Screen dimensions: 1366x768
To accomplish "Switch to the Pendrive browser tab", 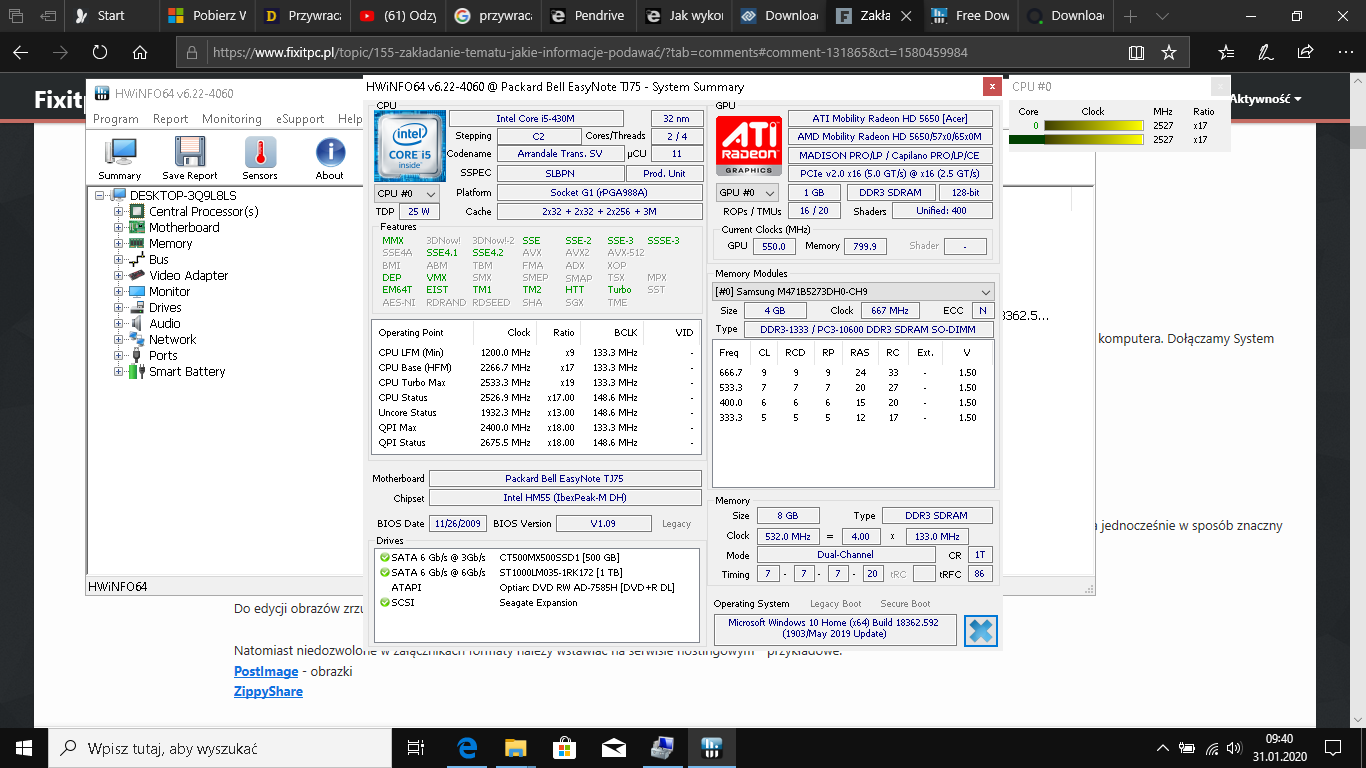I will point(588,16).
